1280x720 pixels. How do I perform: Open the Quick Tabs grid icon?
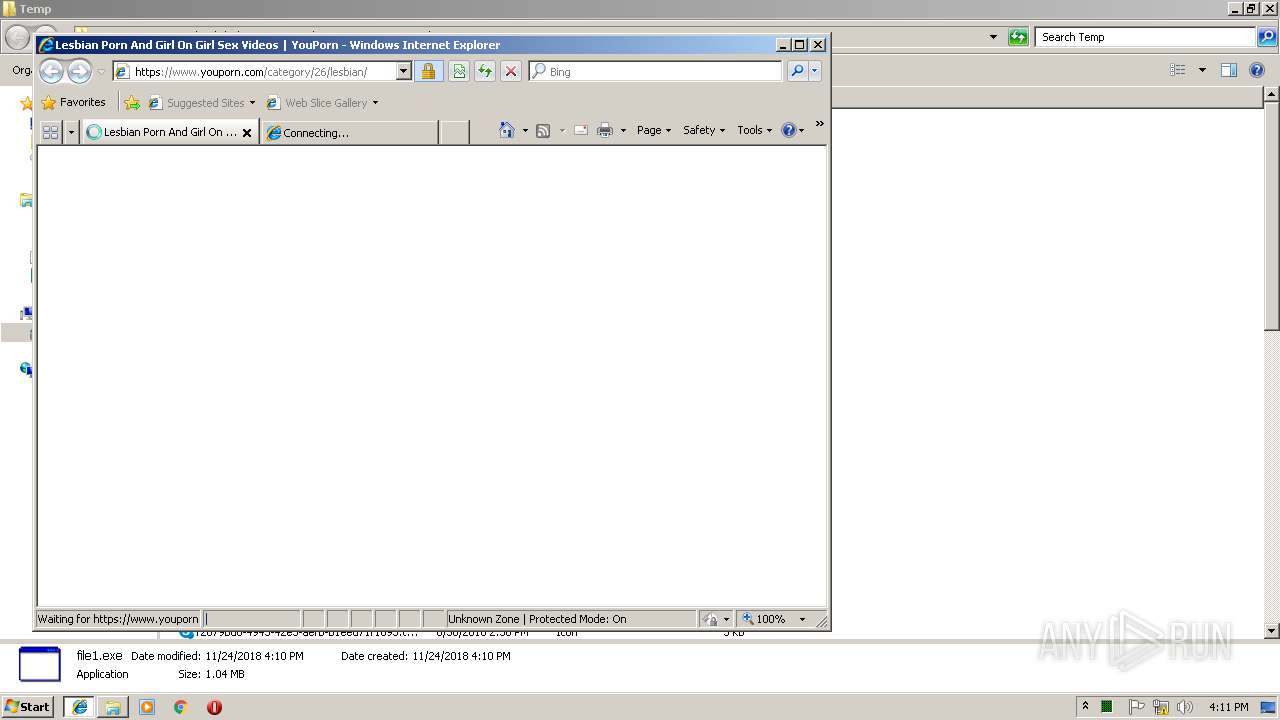click(x=50, y=132)
